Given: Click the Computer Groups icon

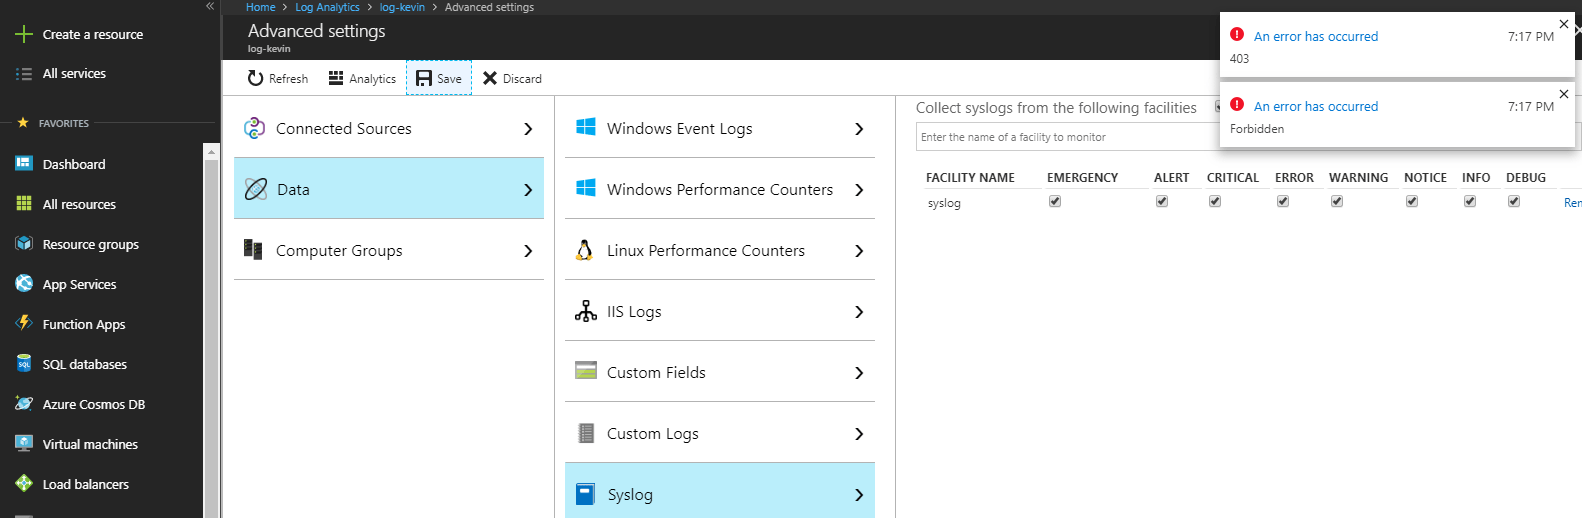Looking at the screenshot, I should point(253,250).
